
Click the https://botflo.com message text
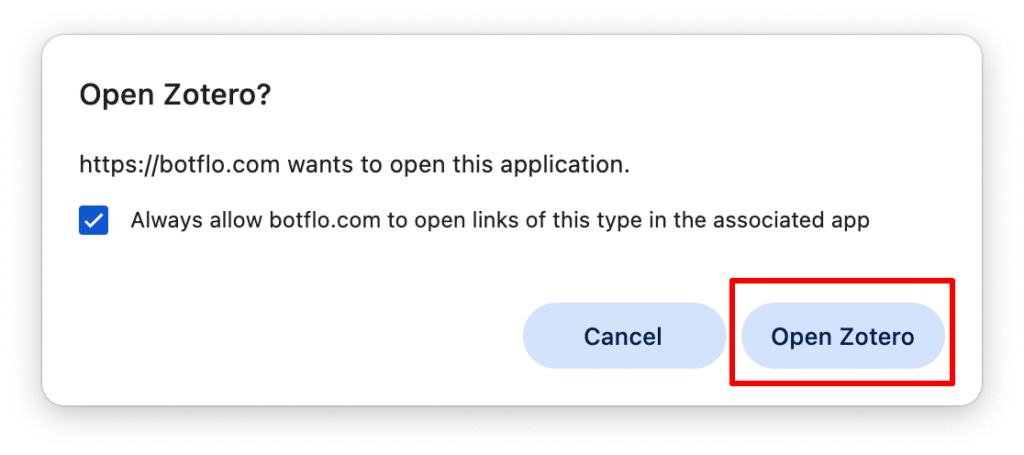point(354,165)
